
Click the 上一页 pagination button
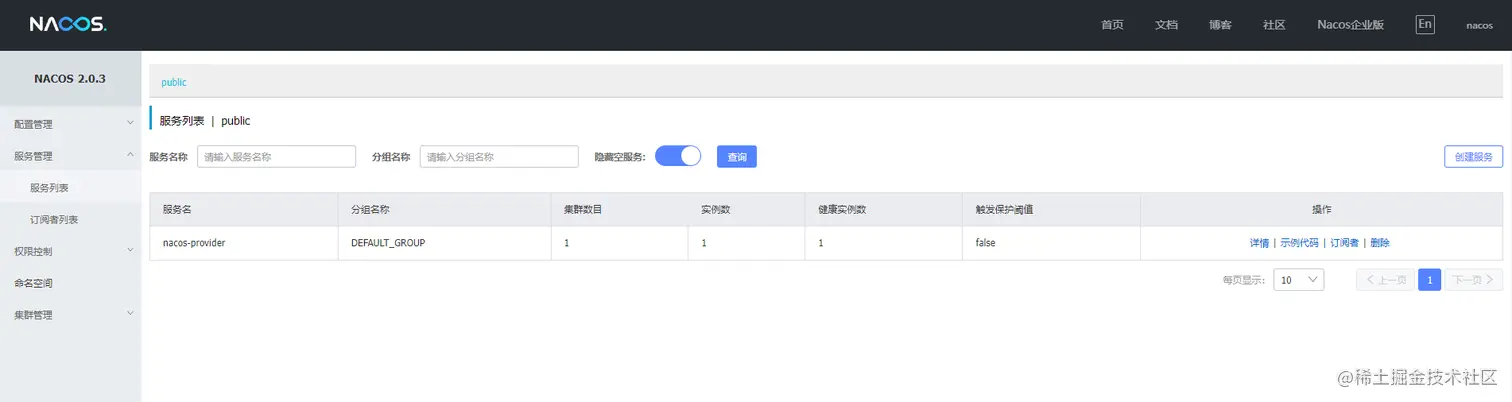click(x=1385, y=280)
